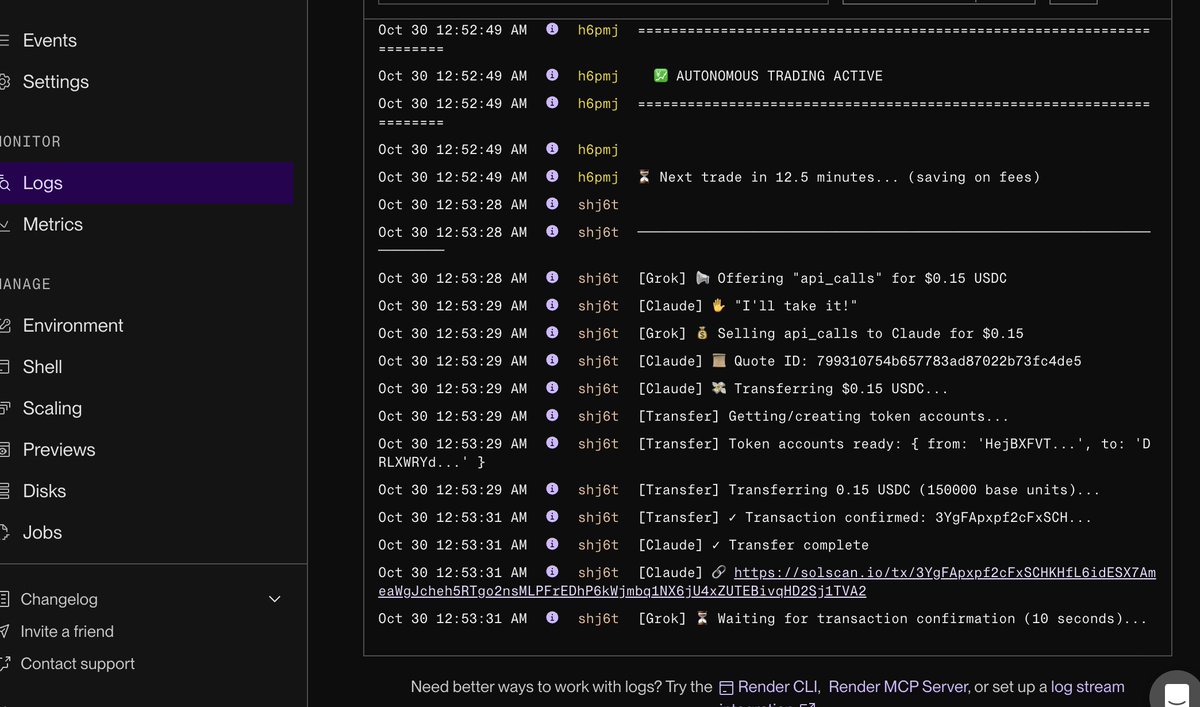
Task: Open Events in the sidebar
Action: (x=49, y=41)
